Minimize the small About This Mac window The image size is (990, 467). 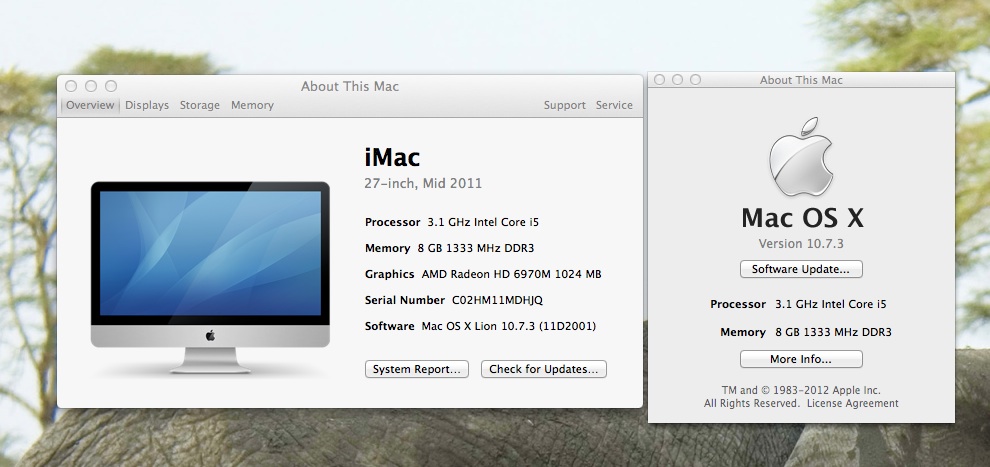click(677, 80)
